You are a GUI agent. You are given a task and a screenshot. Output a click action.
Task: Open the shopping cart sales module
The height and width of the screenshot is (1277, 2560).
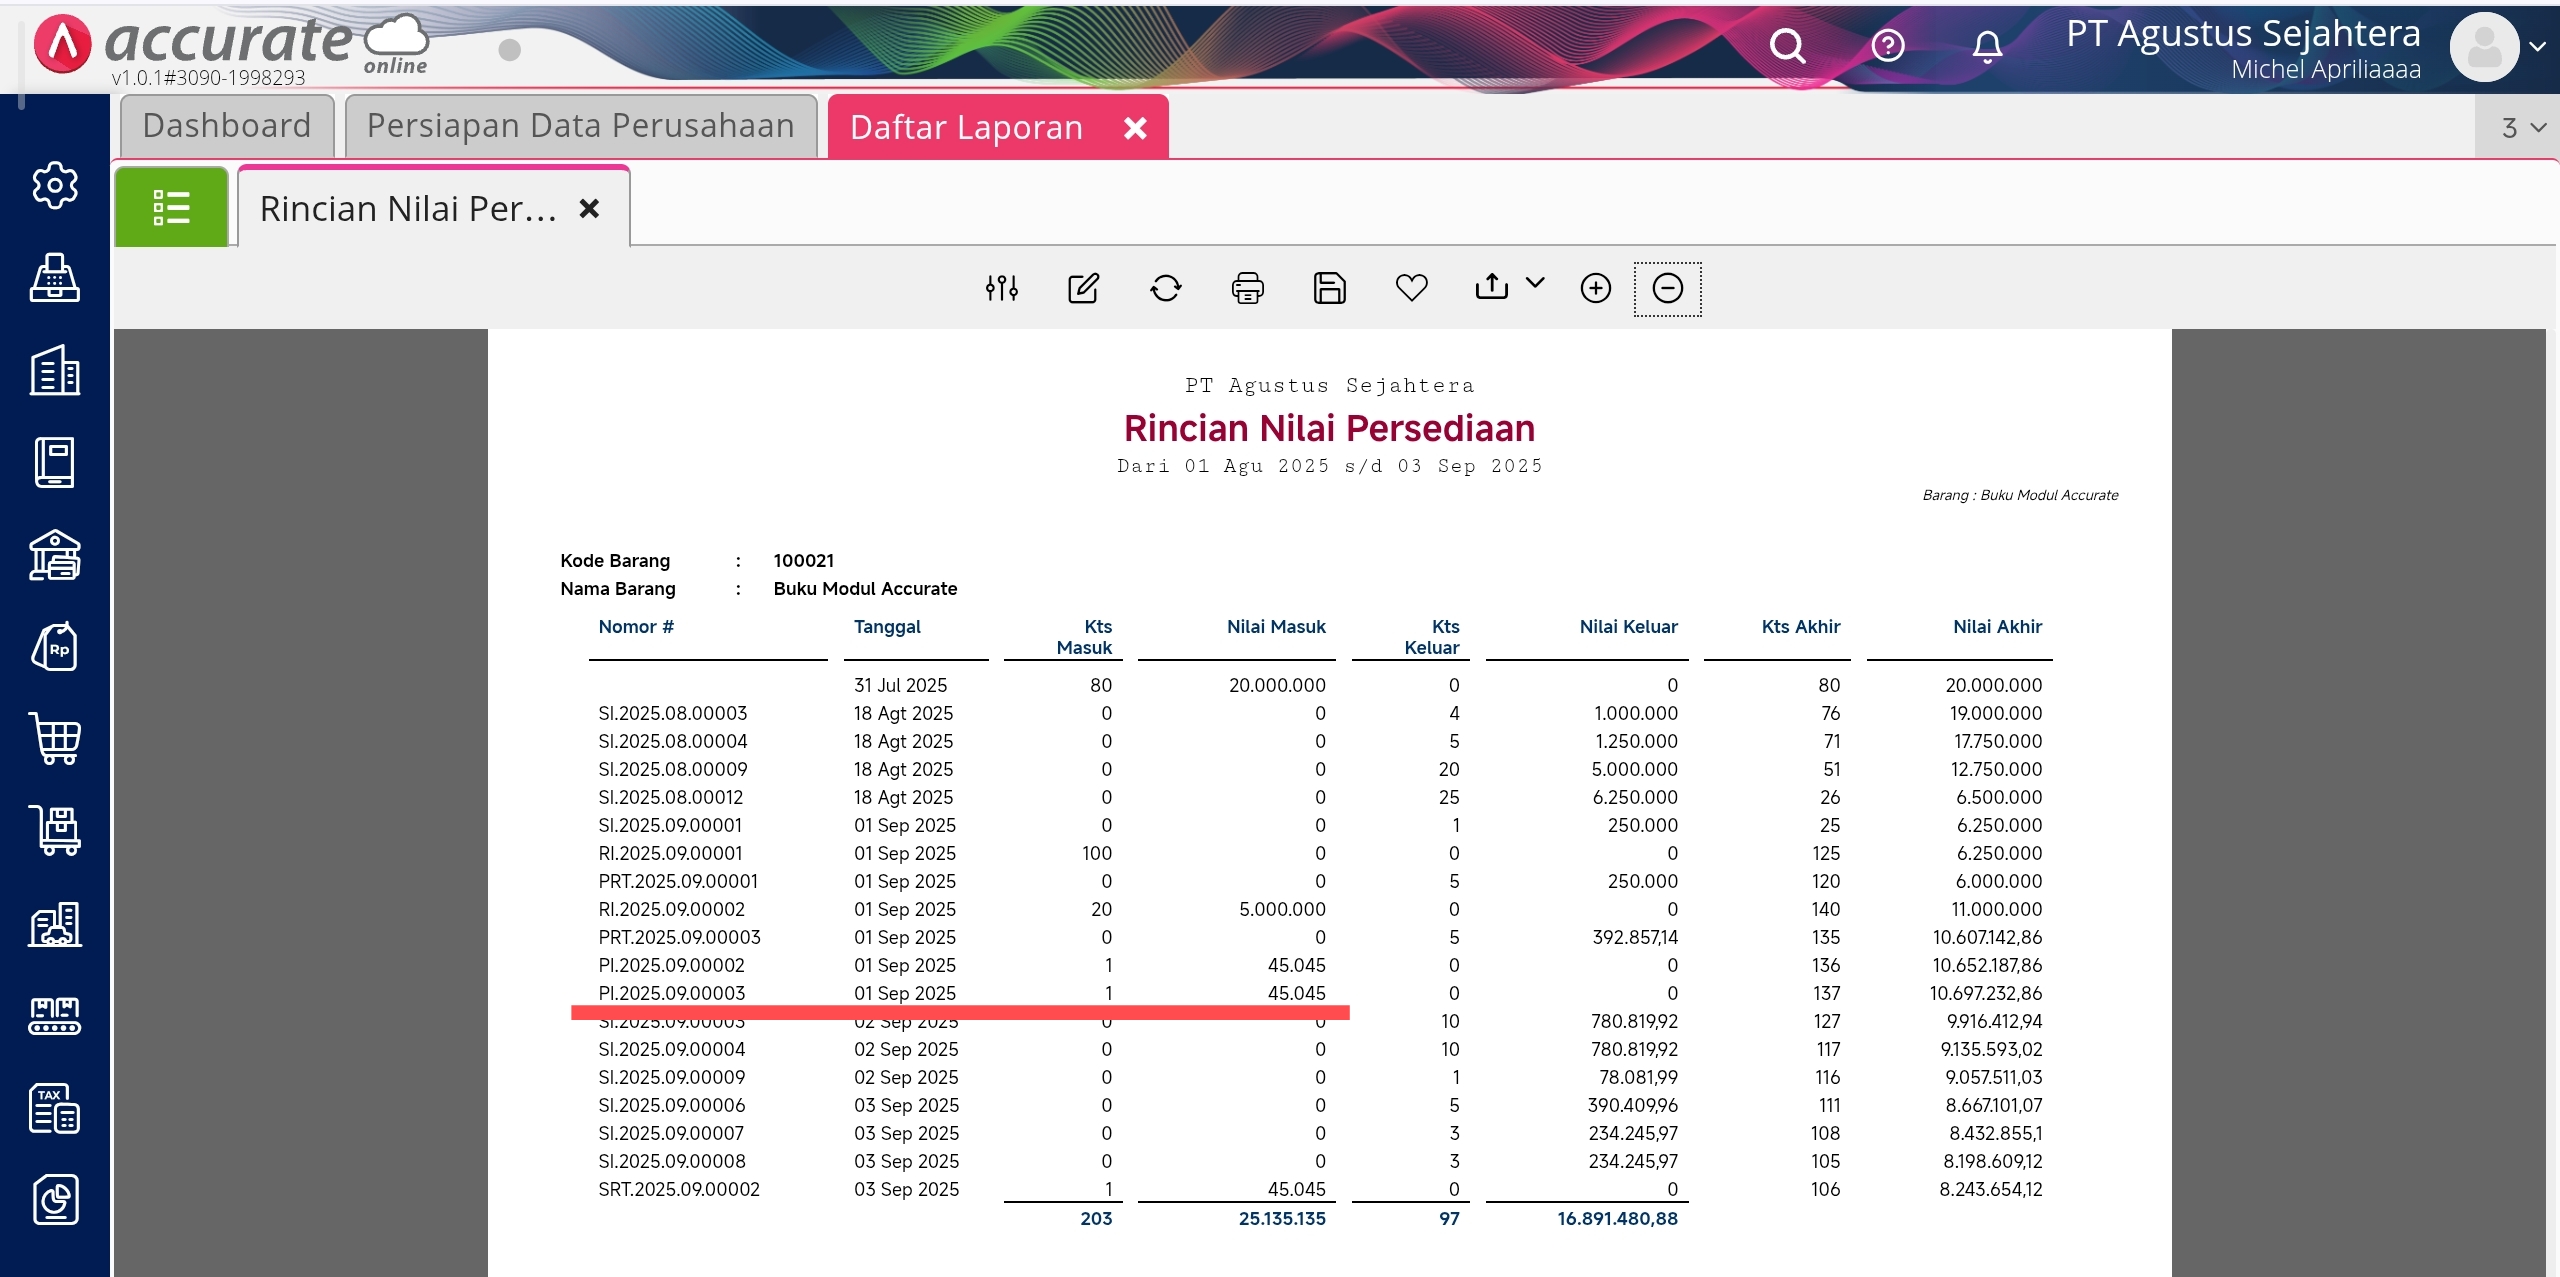55,739
